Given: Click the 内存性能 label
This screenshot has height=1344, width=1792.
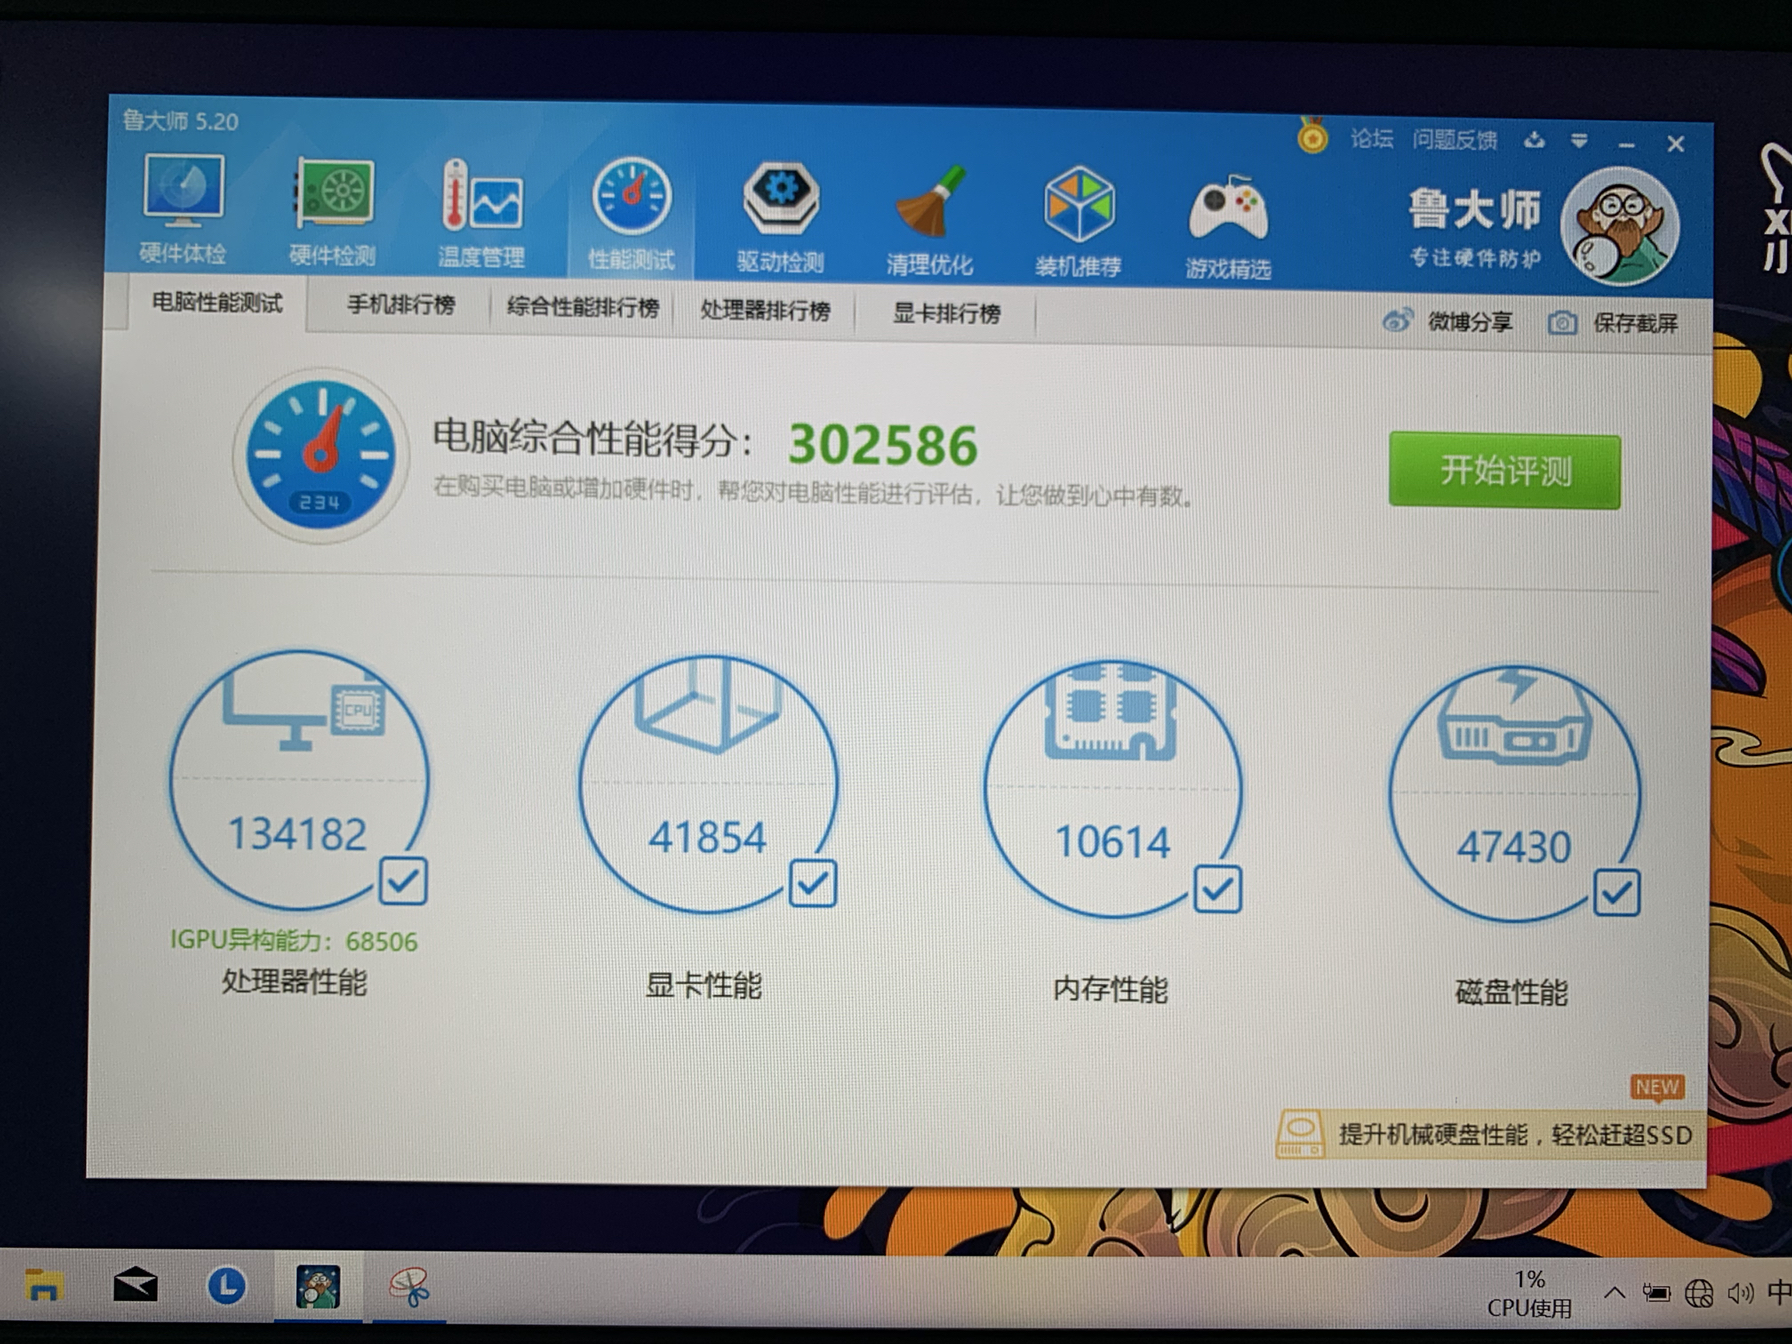Looking at the screenshot, I should point(1110,989).
